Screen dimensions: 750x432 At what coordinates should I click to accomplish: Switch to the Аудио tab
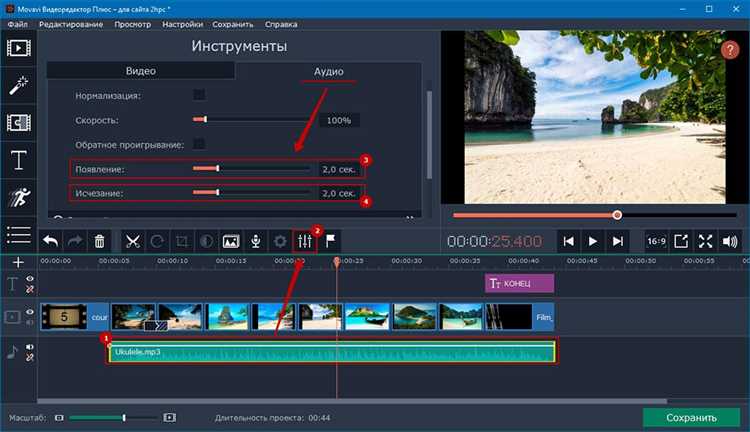(x=329, y=71)
